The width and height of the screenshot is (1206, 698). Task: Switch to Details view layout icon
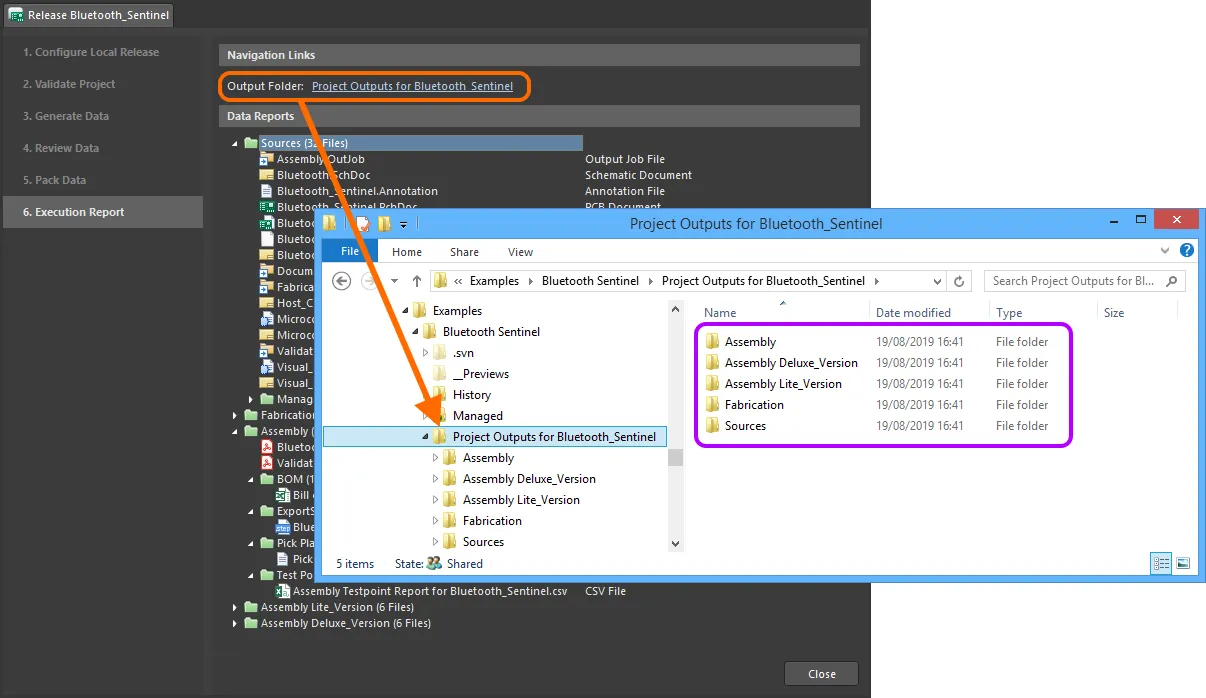(x=1161, y=564)
